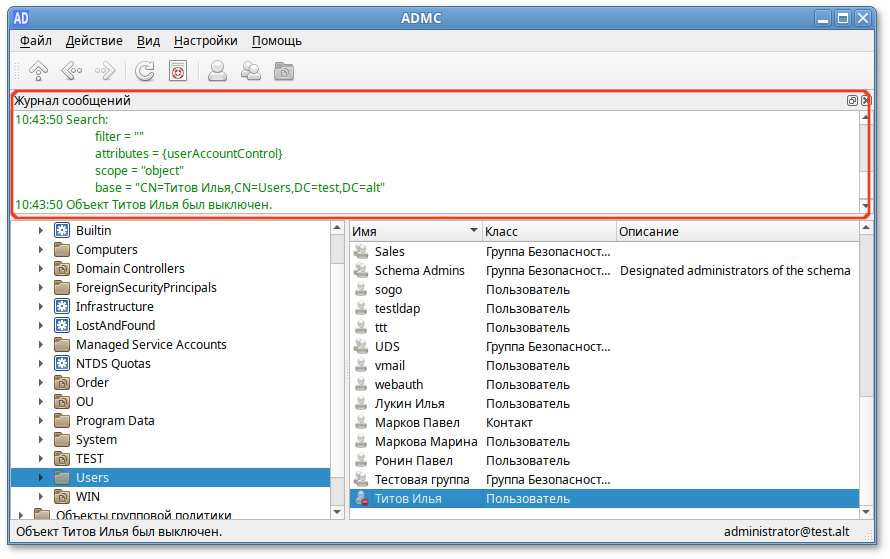Open the Действие menu
Image resolution: width=890 pixels, height=559 pixels.
click(x=94, y=41)
